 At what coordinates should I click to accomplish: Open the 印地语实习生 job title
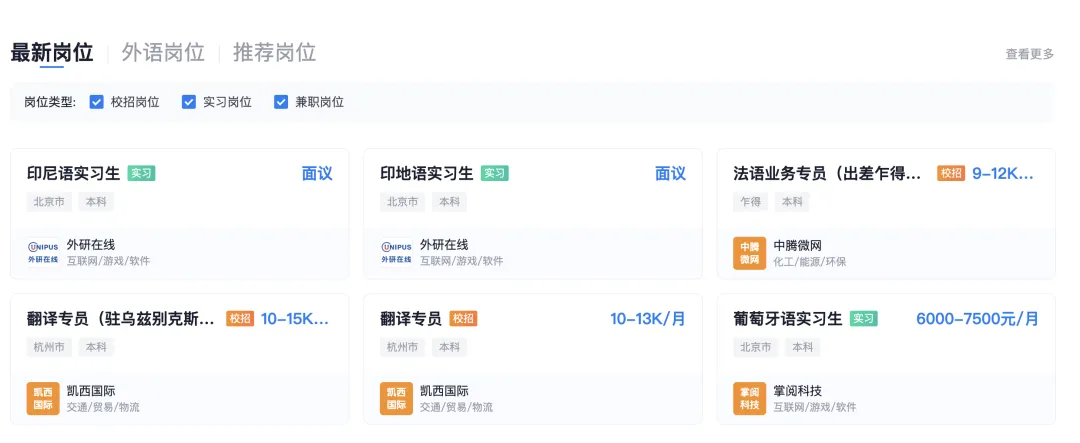(427, 174)
